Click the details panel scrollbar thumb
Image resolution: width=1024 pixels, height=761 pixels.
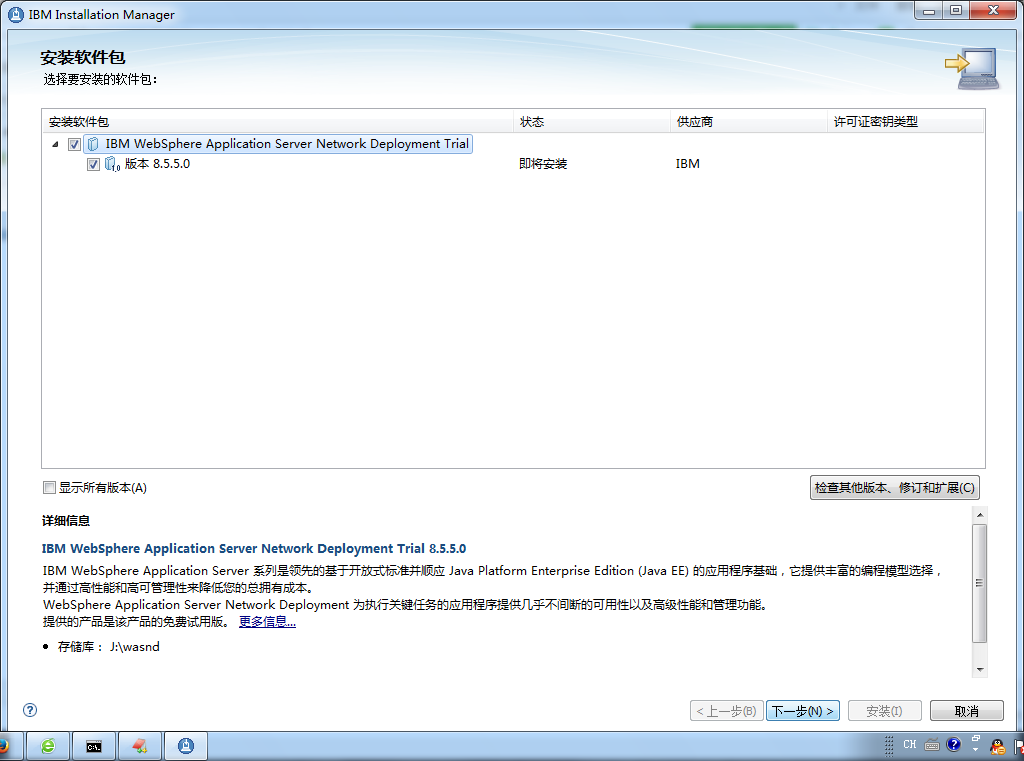tap(980, 583)
